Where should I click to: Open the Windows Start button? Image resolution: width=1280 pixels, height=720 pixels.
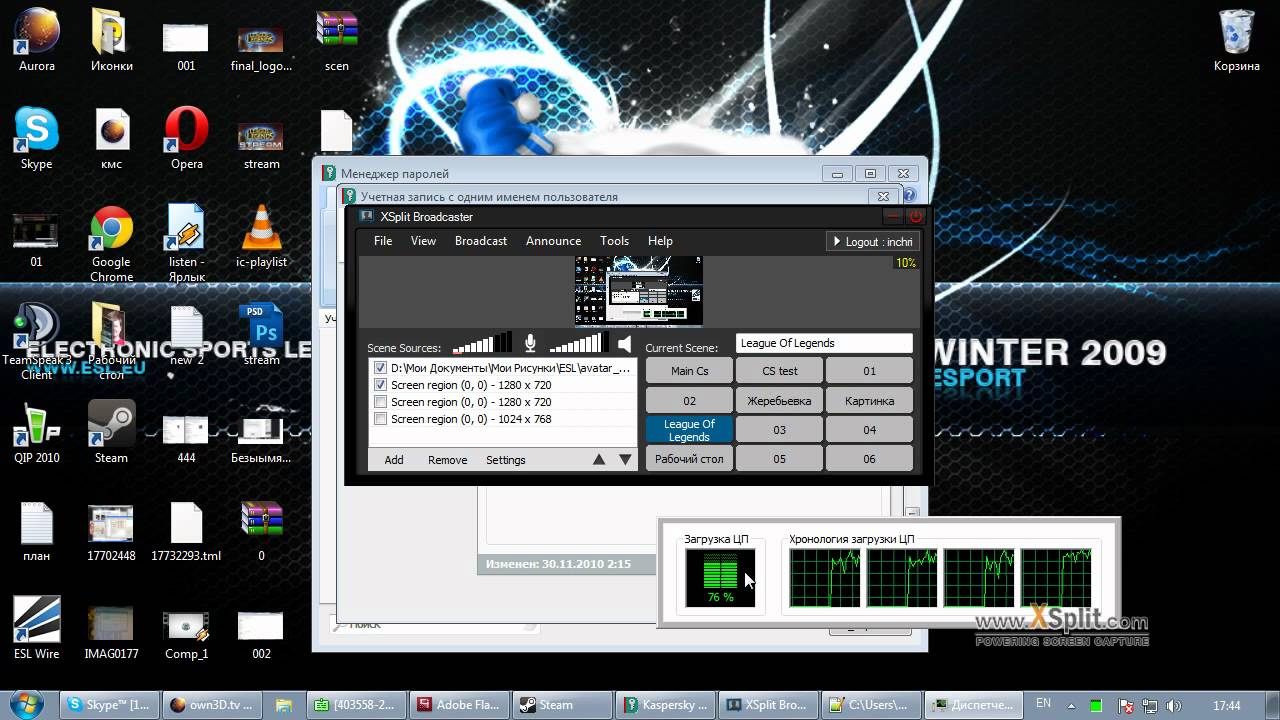(27, 703)
